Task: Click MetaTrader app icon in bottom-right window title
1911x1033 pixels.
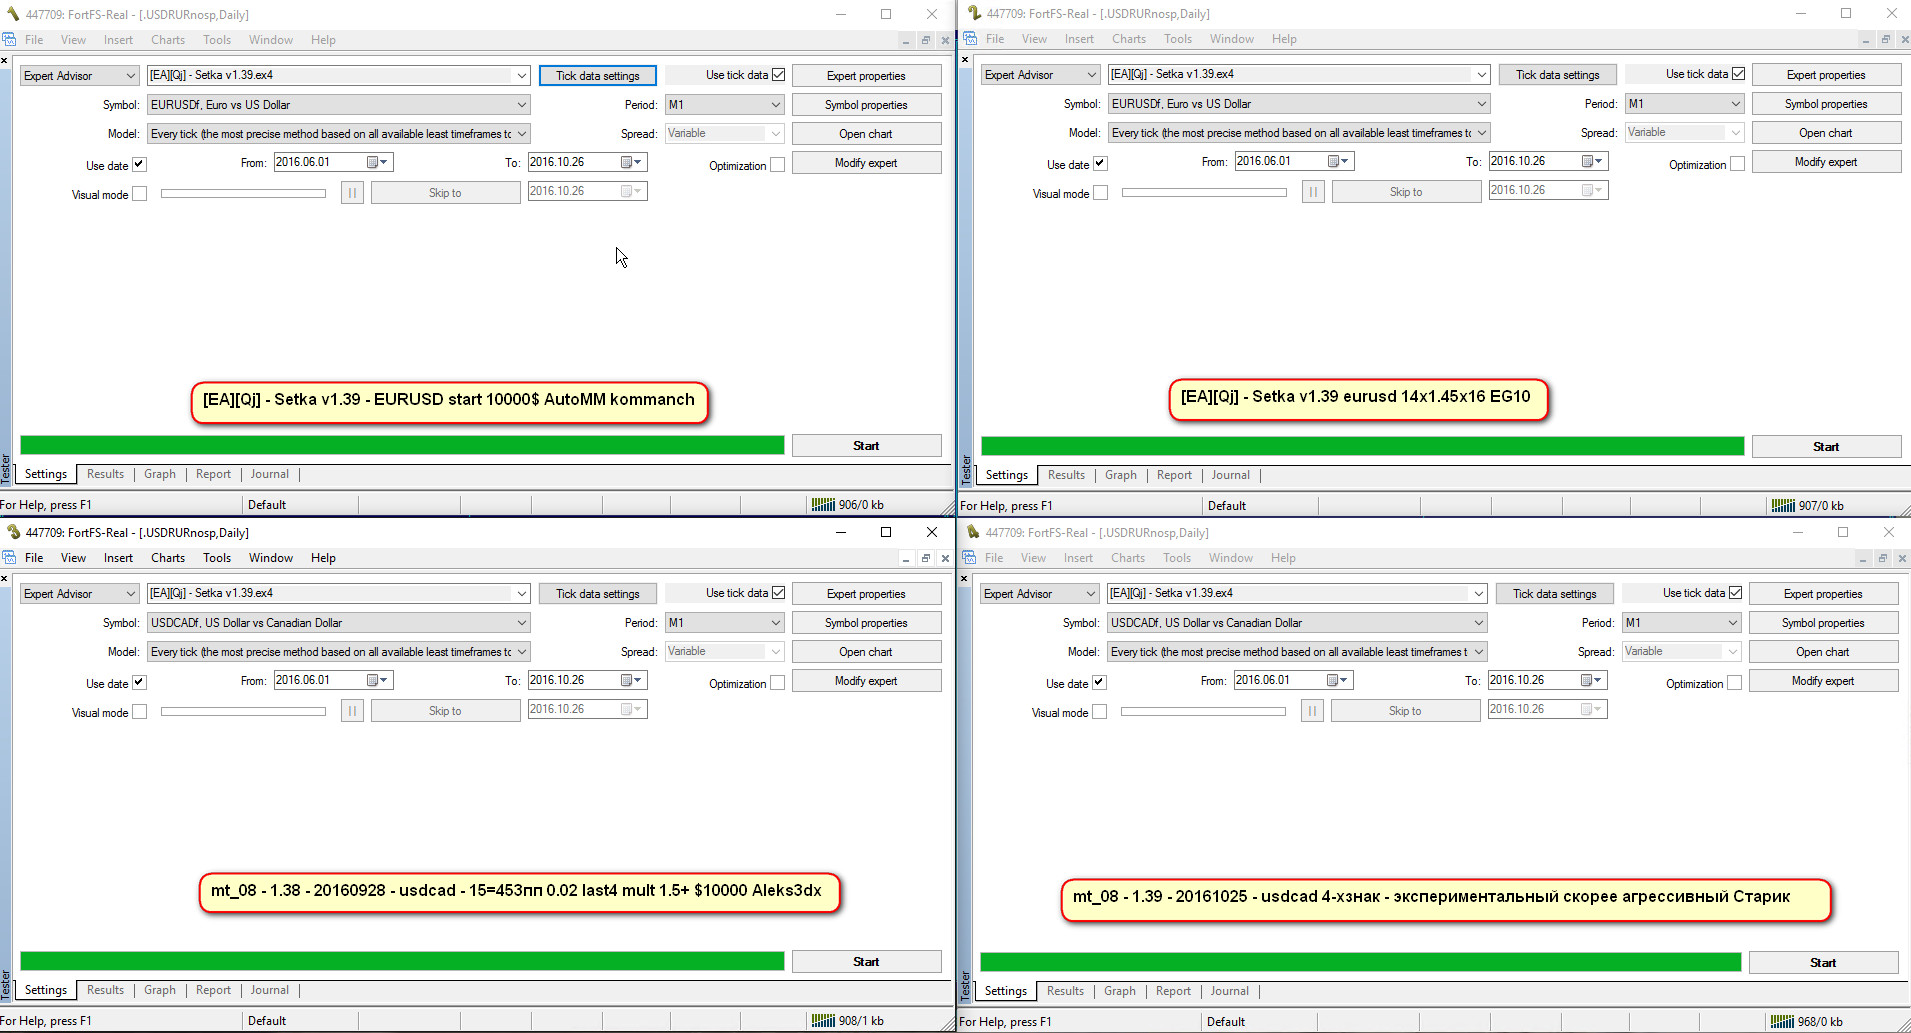Action: pyautogui.click(x=972, y=532)
